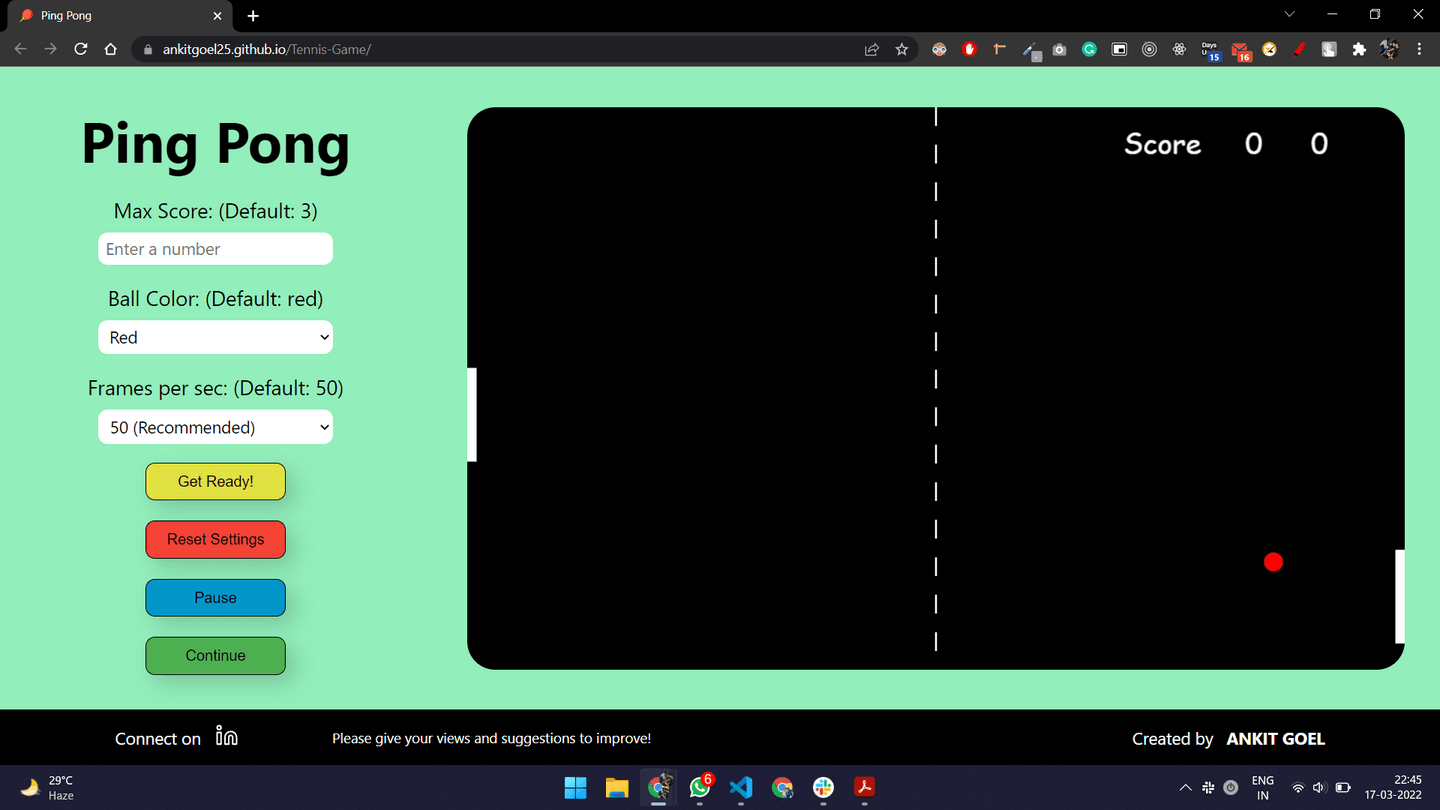This screenshot has height=810, width=1440.
Task: Click the Reset Settings button
Action: (215, 539)
